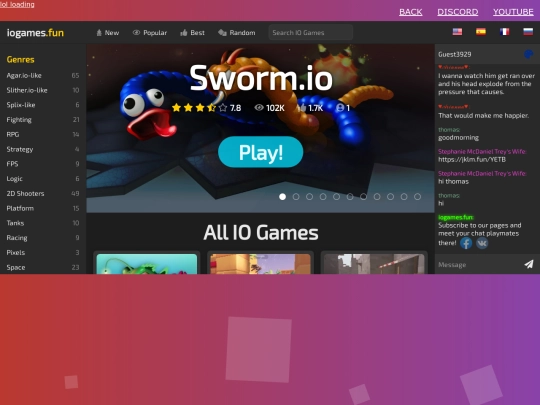Open the New games menu item
This screenshot has height=405, width=540.
(x=107, y=33)
